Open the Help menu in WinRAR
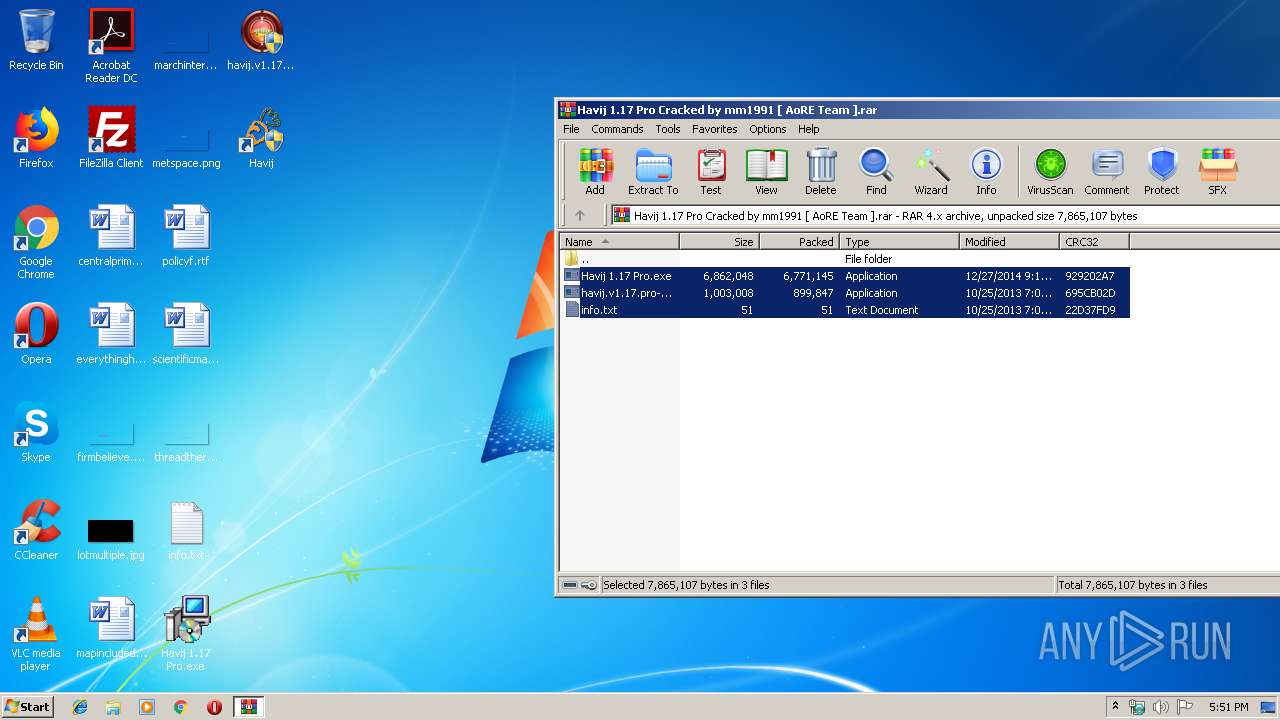The height and width of the screenshot is (720, 1280). [x=809, y=129]
